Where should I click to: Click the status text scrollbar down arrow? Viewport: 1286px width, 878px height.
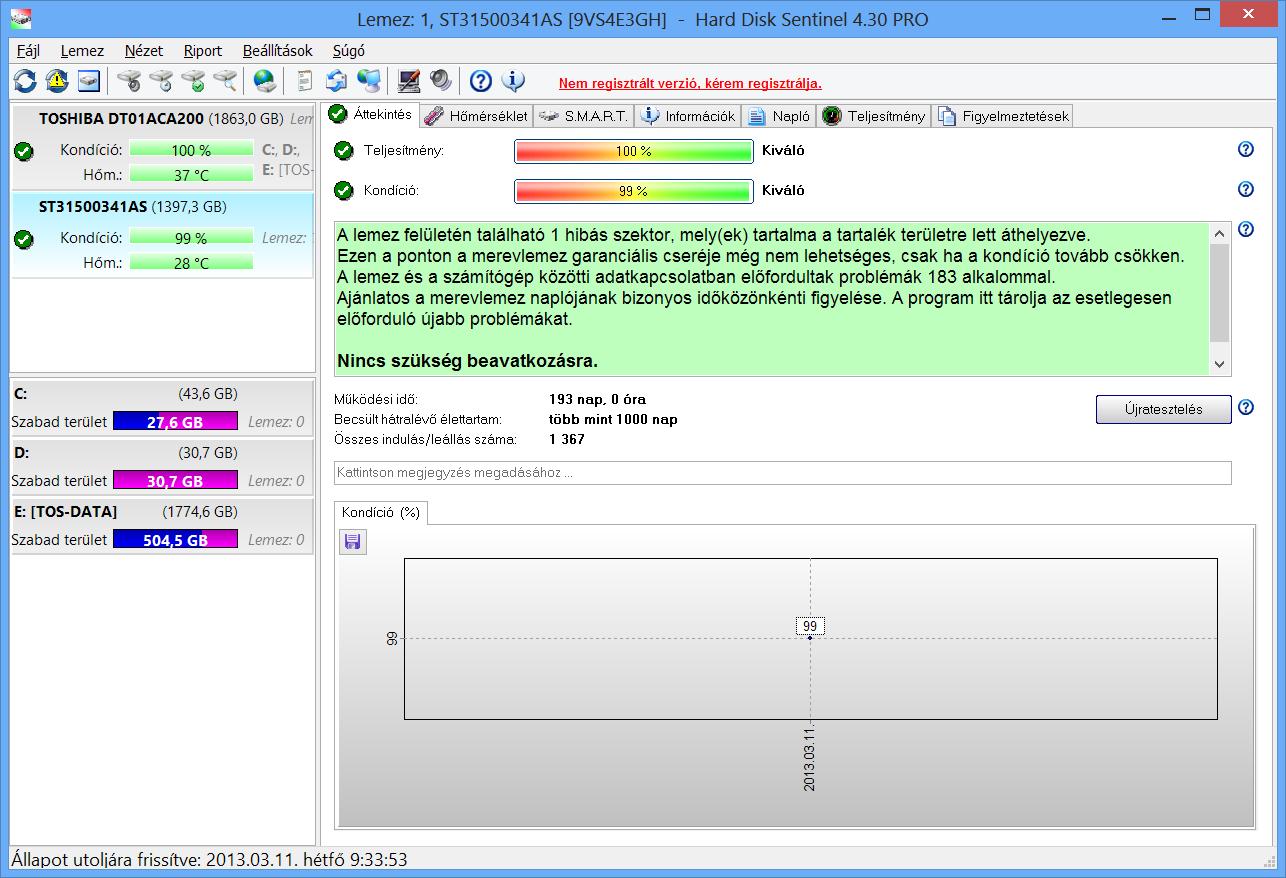1219,365
